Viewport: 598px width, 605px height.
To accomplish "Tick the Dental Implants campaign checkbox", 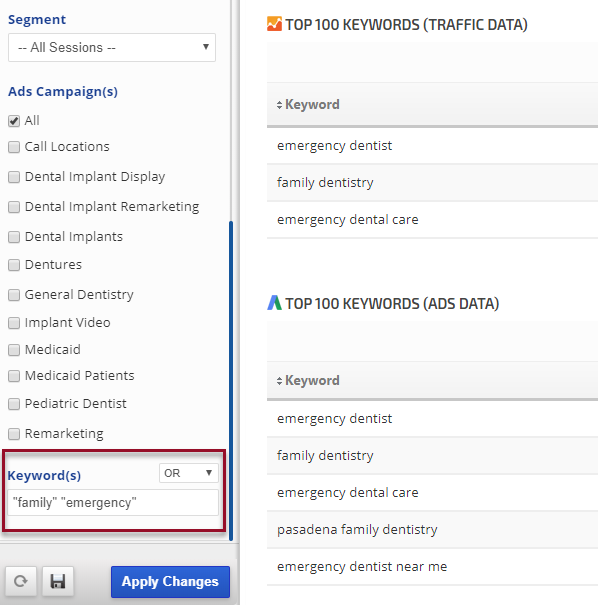I will (x=14, y=237).
